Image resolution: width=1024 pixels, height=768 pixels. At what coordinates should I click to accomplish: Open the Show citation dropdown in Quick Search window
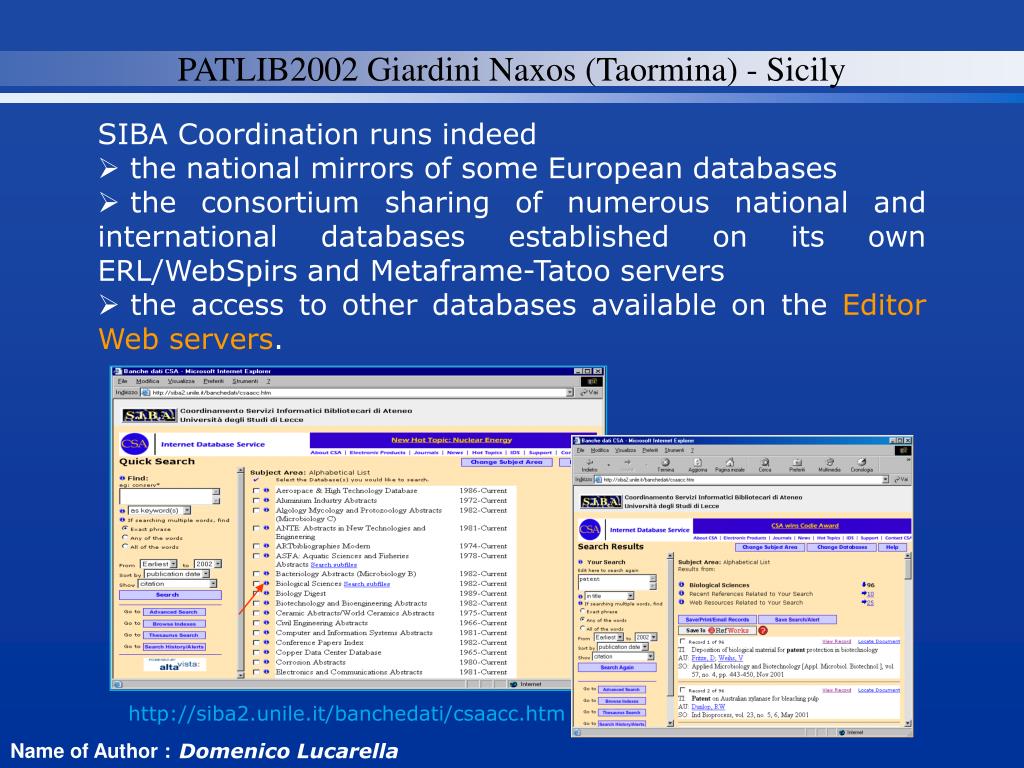pyautogui.click(x=177, y=584)
